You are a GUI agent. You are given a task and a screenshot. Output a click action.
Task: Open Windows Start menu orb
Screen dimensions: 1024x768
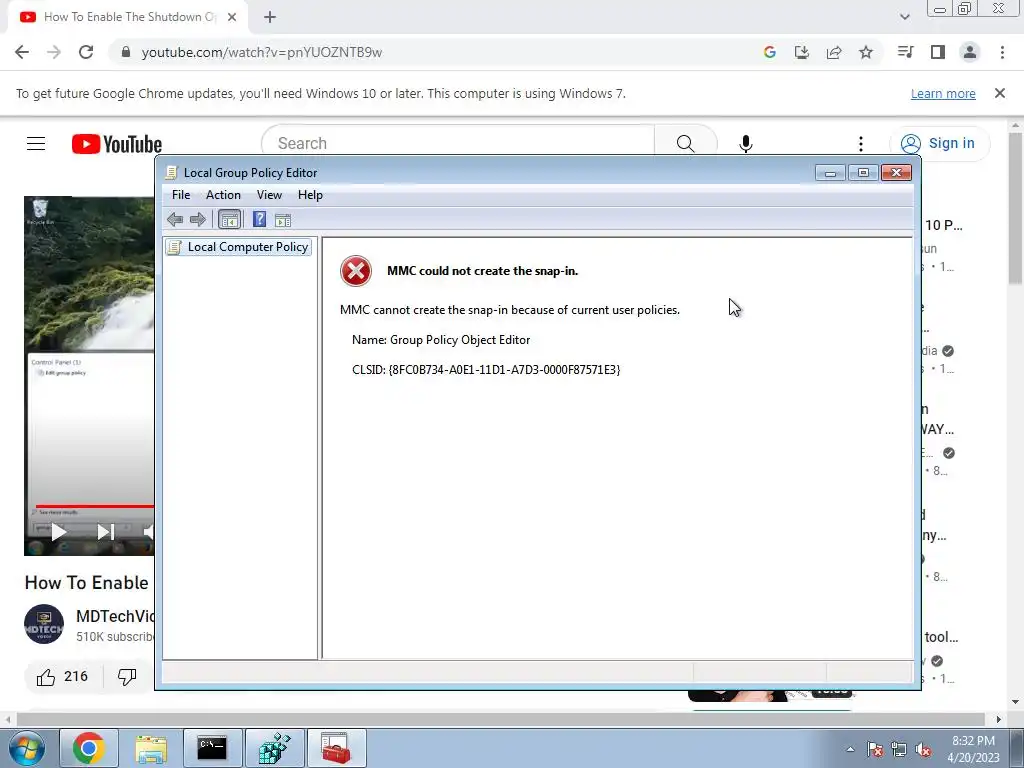coord(27,748)
